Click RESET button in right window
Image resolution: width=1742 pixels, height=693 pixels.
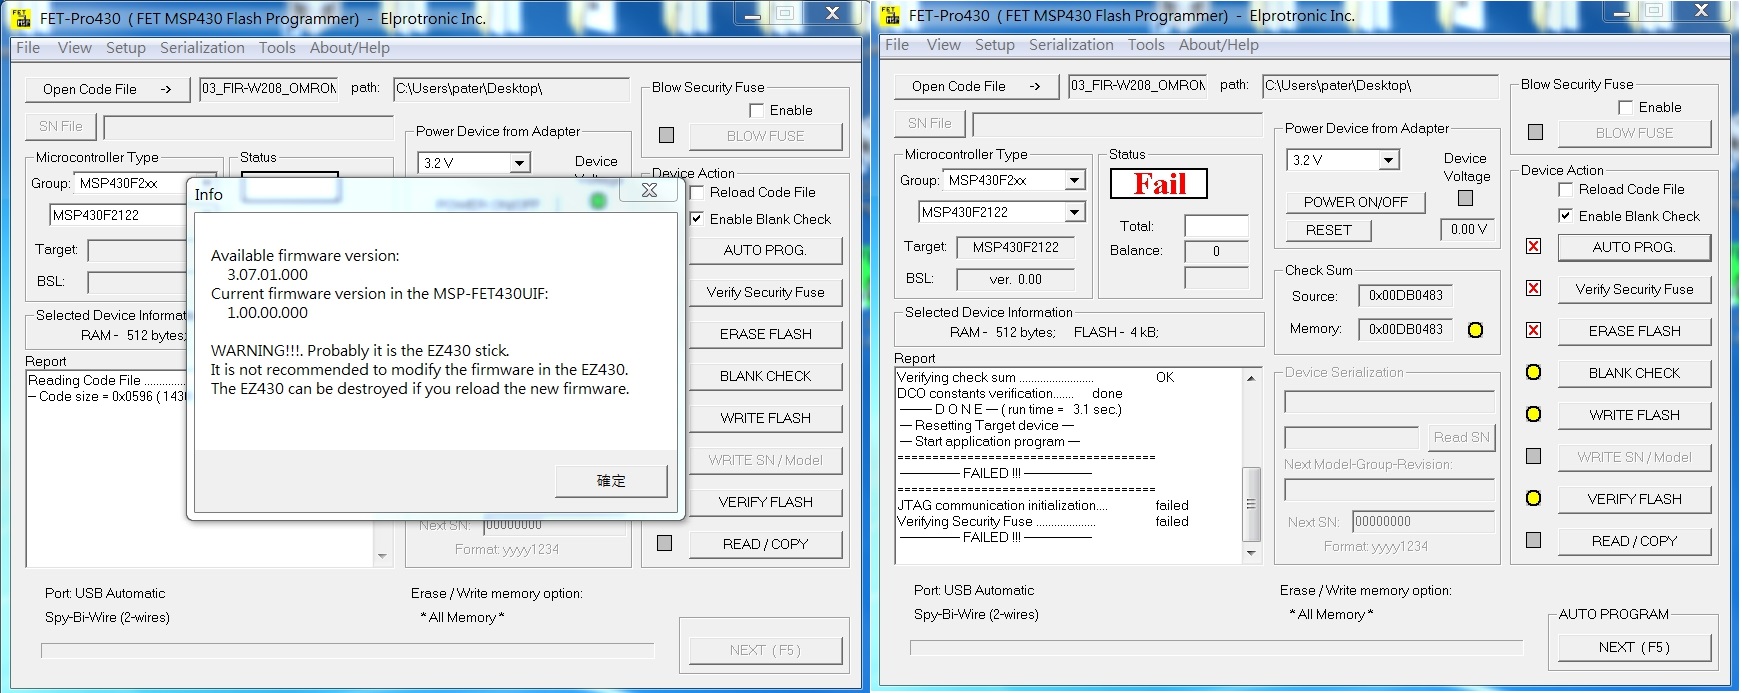click(1328, 230)
